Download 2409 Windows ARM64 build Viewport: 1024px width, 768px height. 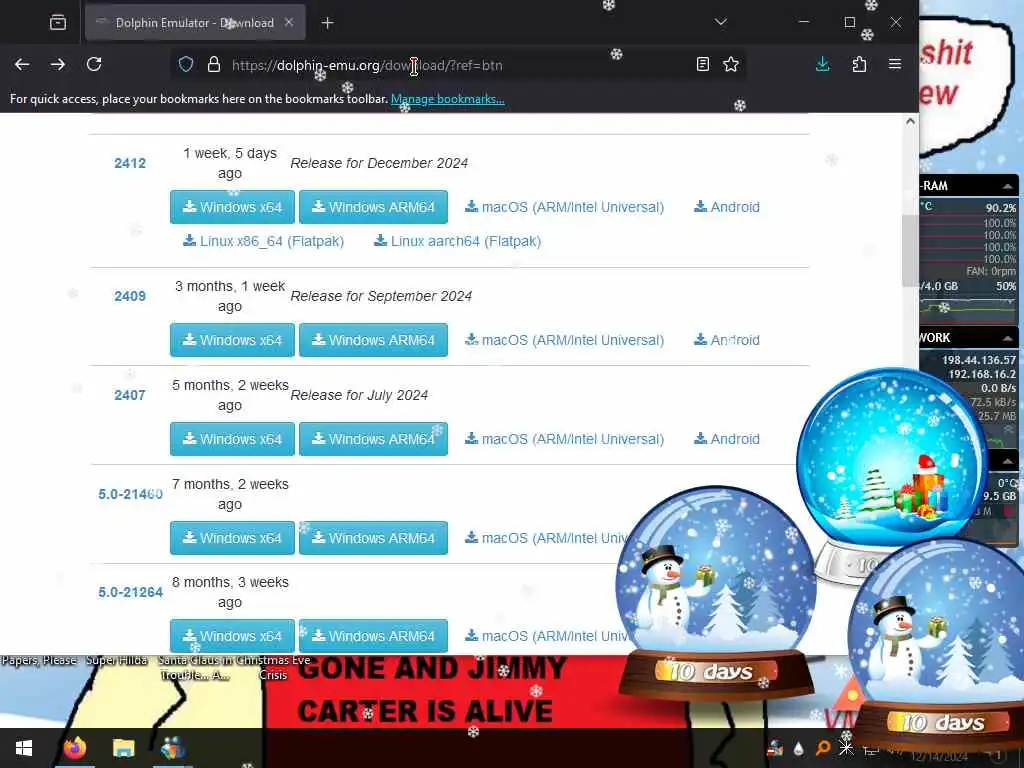(374, 340)
